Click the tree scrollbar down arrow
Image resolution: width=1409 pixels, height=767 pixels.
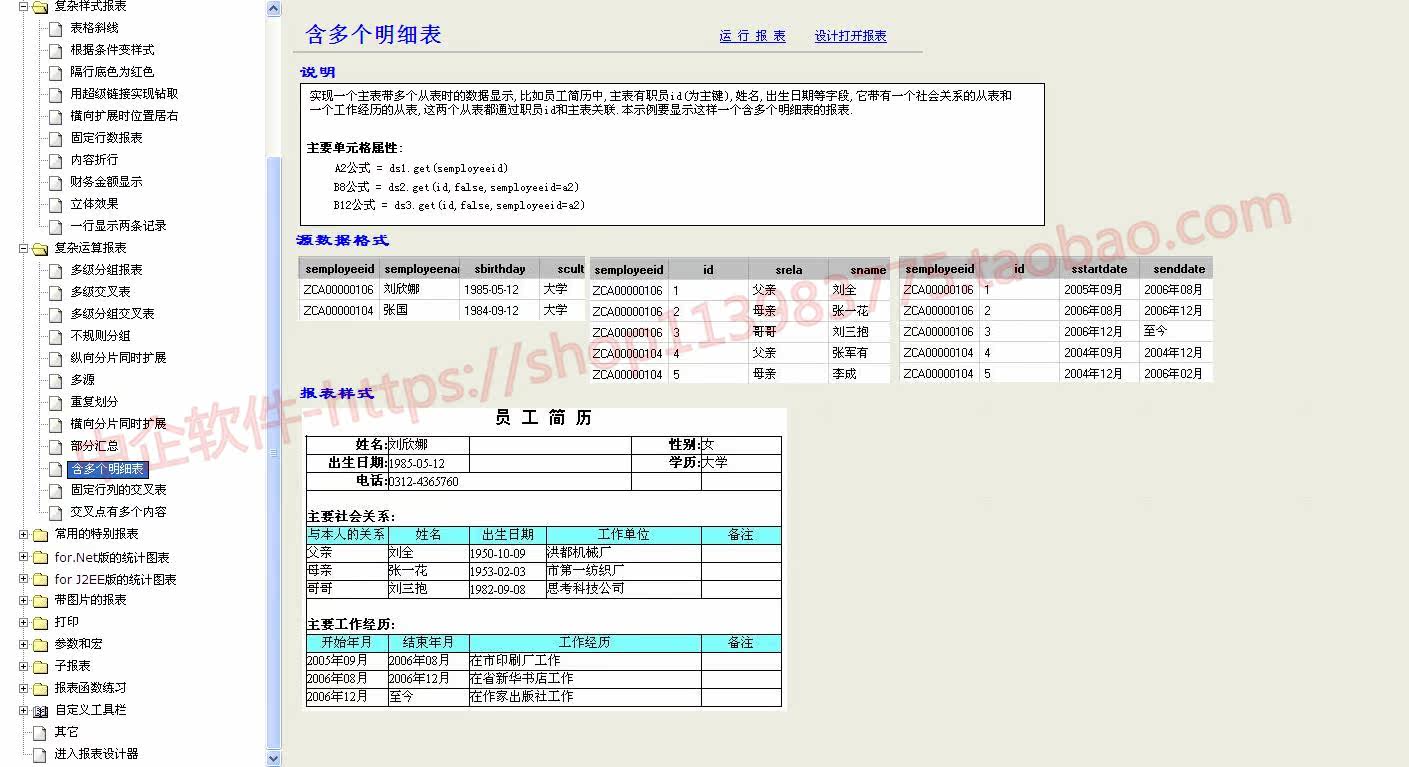click(274, 759)
